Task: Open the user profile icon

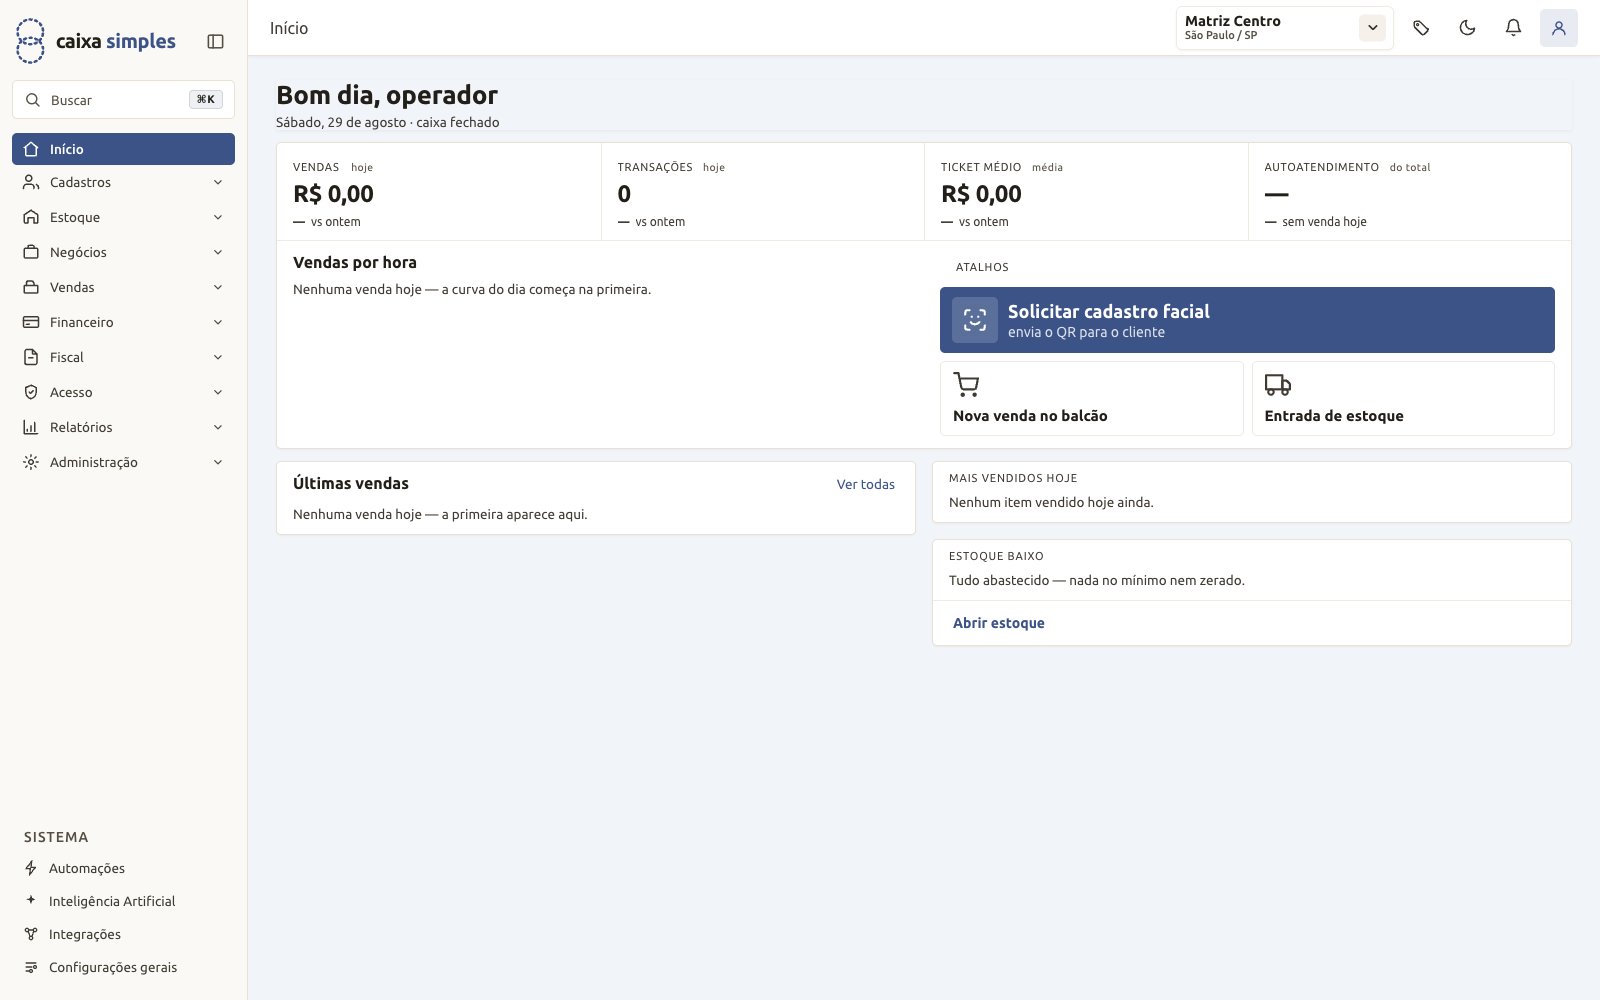Action: 1559,28
